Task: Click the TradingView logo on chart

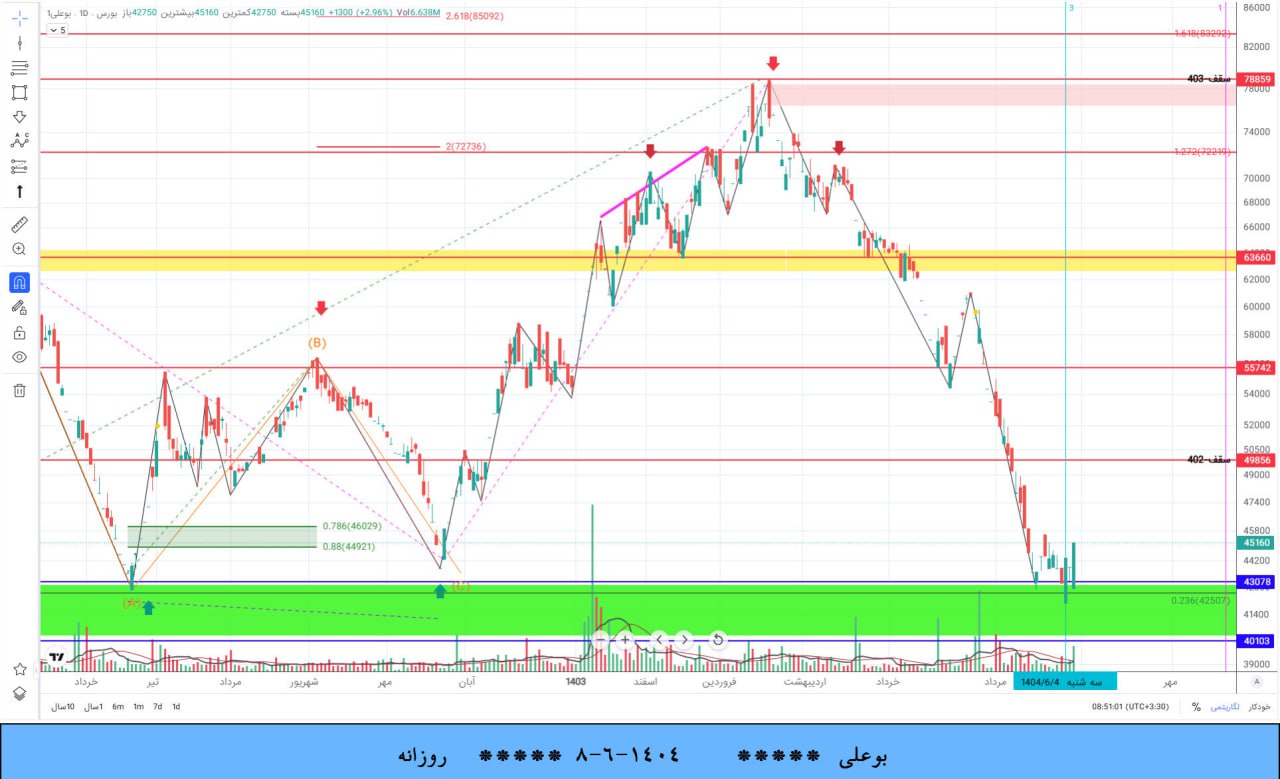Action: tap(57, 659)
